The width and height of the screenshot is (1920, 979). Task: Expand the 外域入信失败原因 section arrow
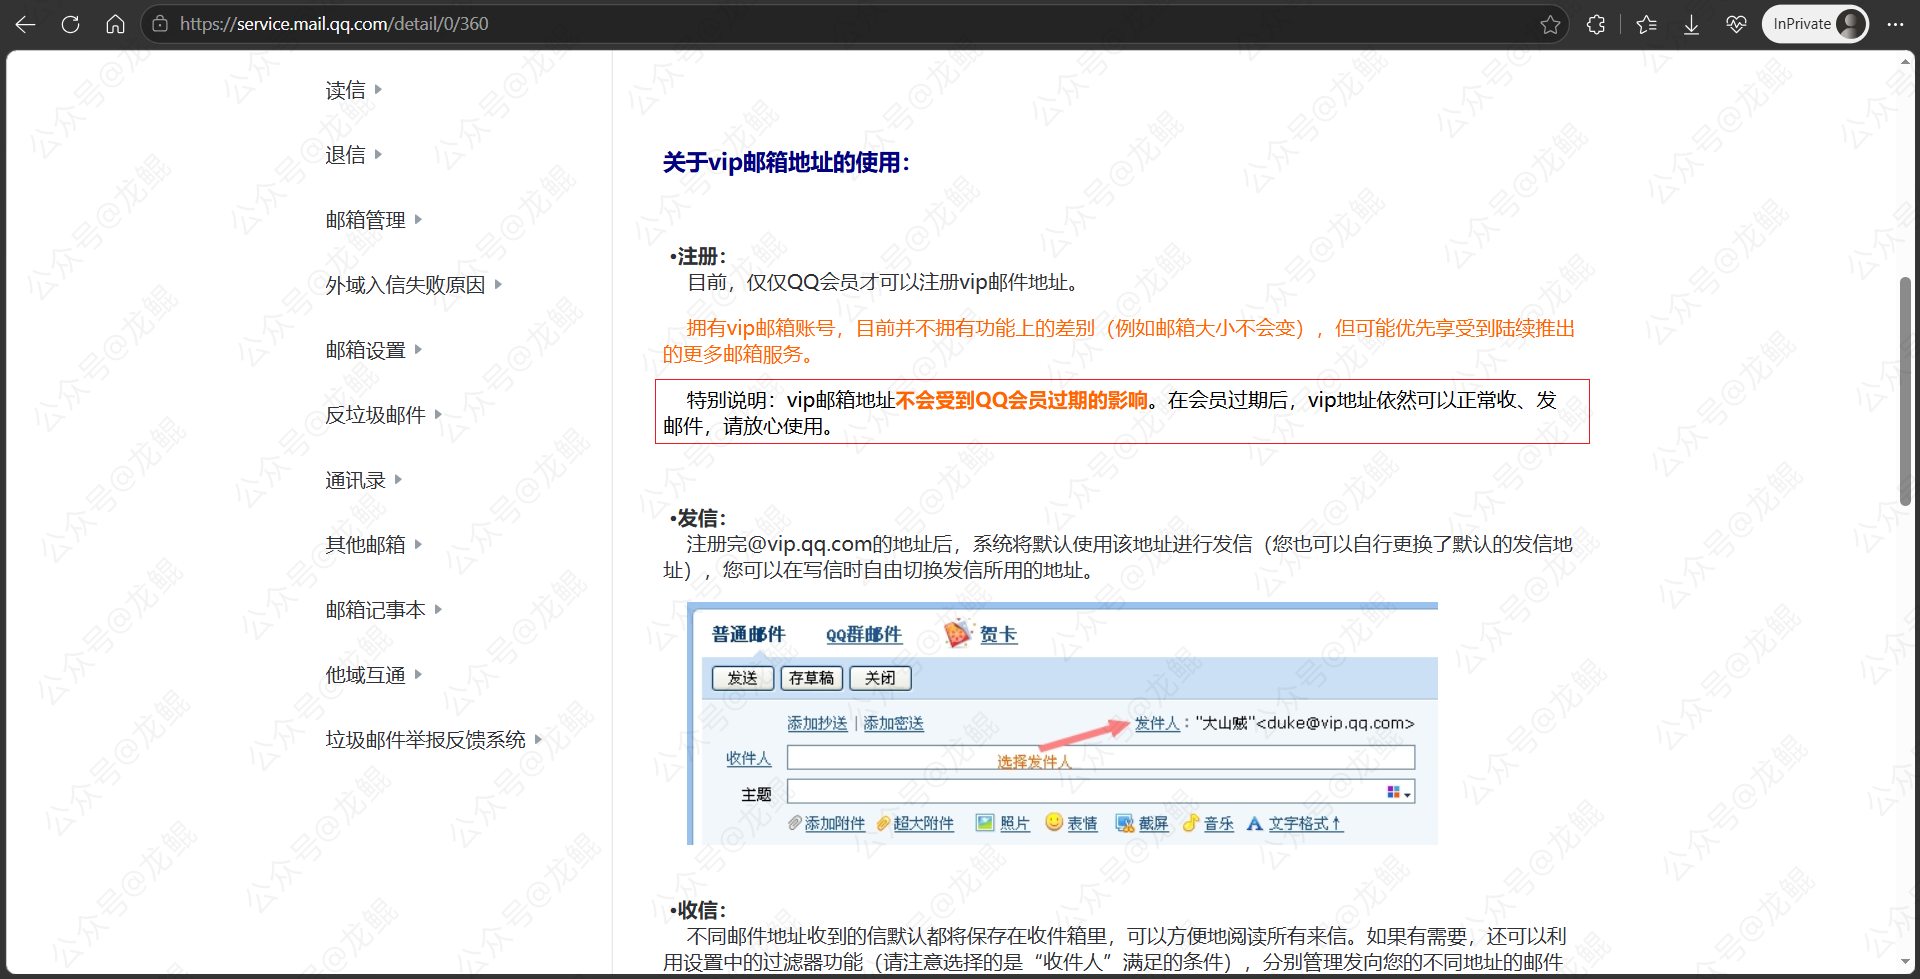(498, 285)
